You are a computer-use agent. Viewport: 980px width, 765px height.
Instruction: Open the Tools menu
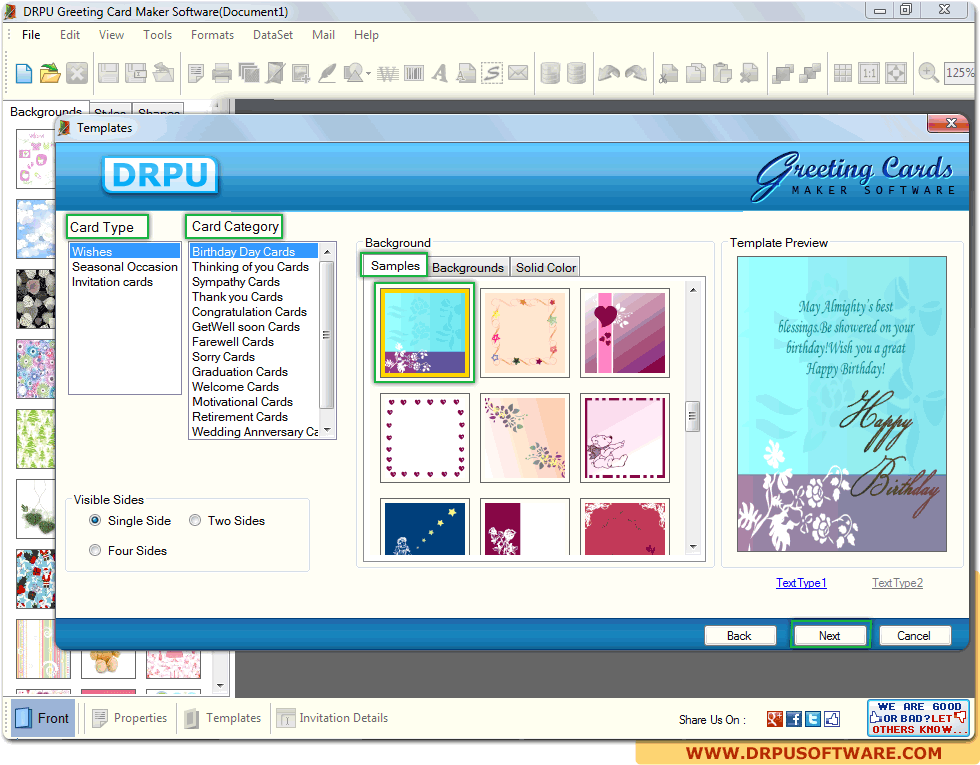click(158, 35)
